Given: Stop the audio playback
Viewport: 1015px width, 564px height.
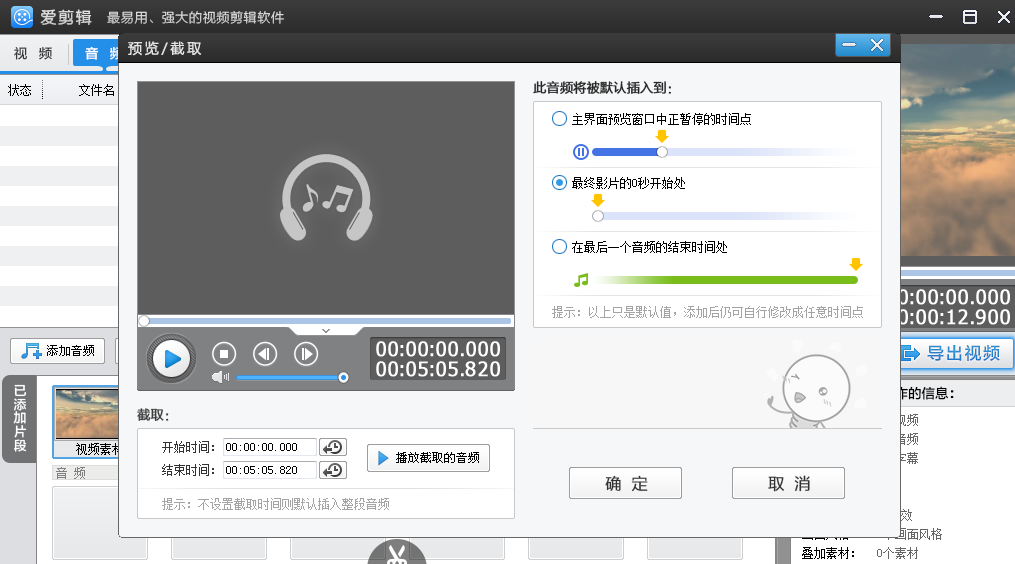Looking at the screenshot, I should coord(224,354).
